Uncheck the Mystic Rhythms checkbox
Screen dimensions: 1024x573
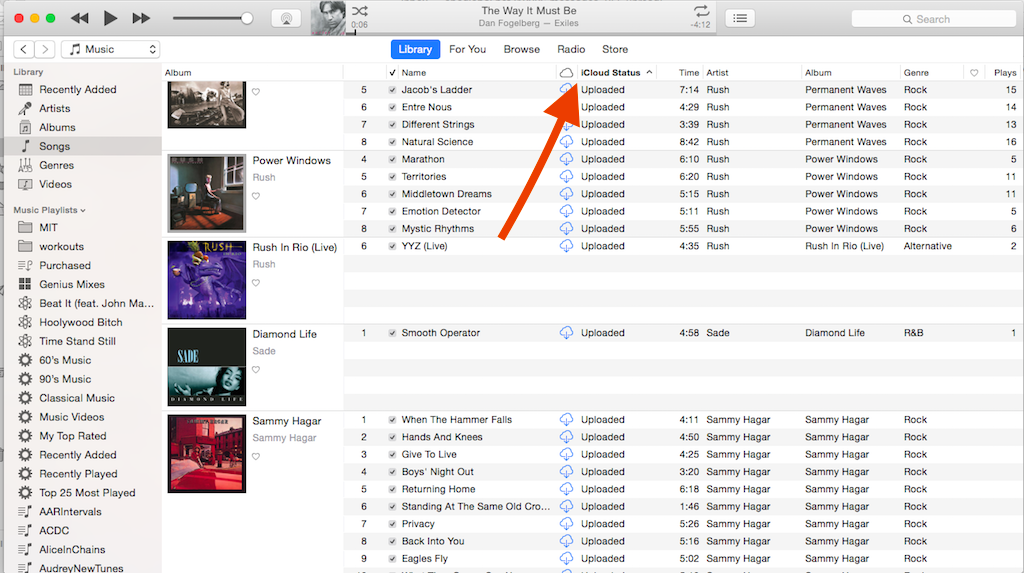[x=392, y=229]
